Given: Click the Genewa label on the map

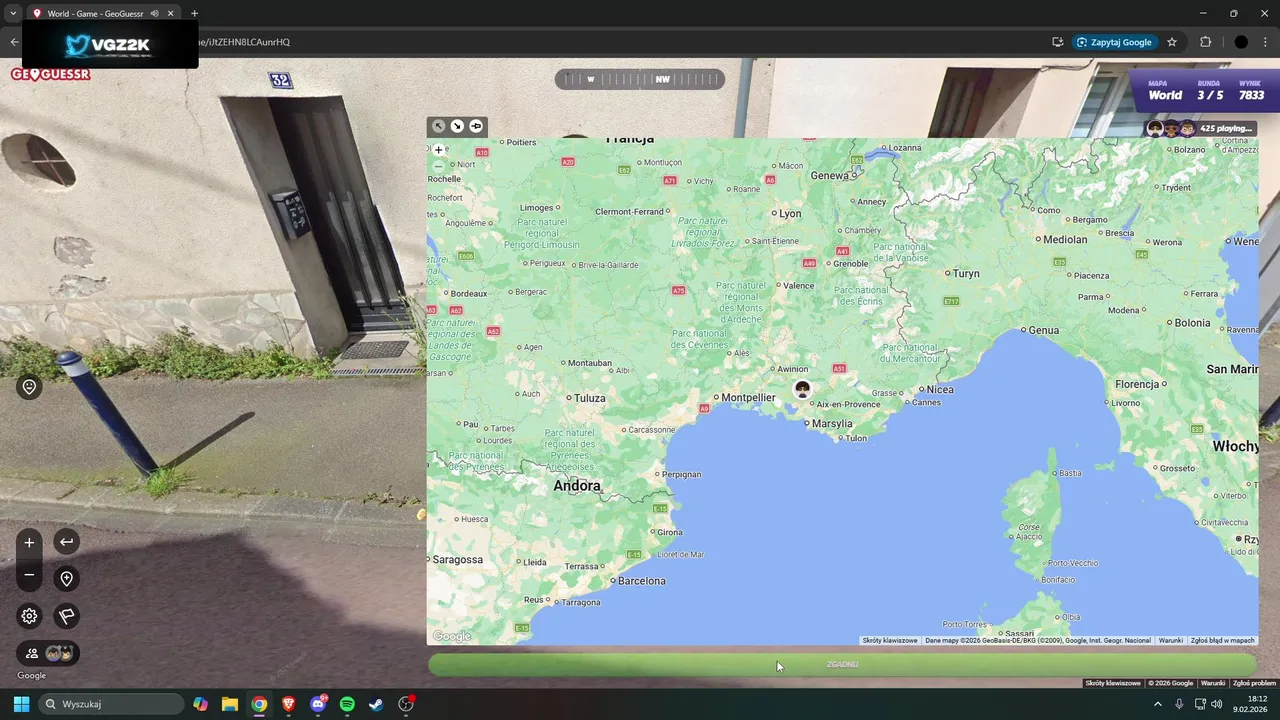Looking at the screenshot, I should pyautogui.click(x=829, y=176).
